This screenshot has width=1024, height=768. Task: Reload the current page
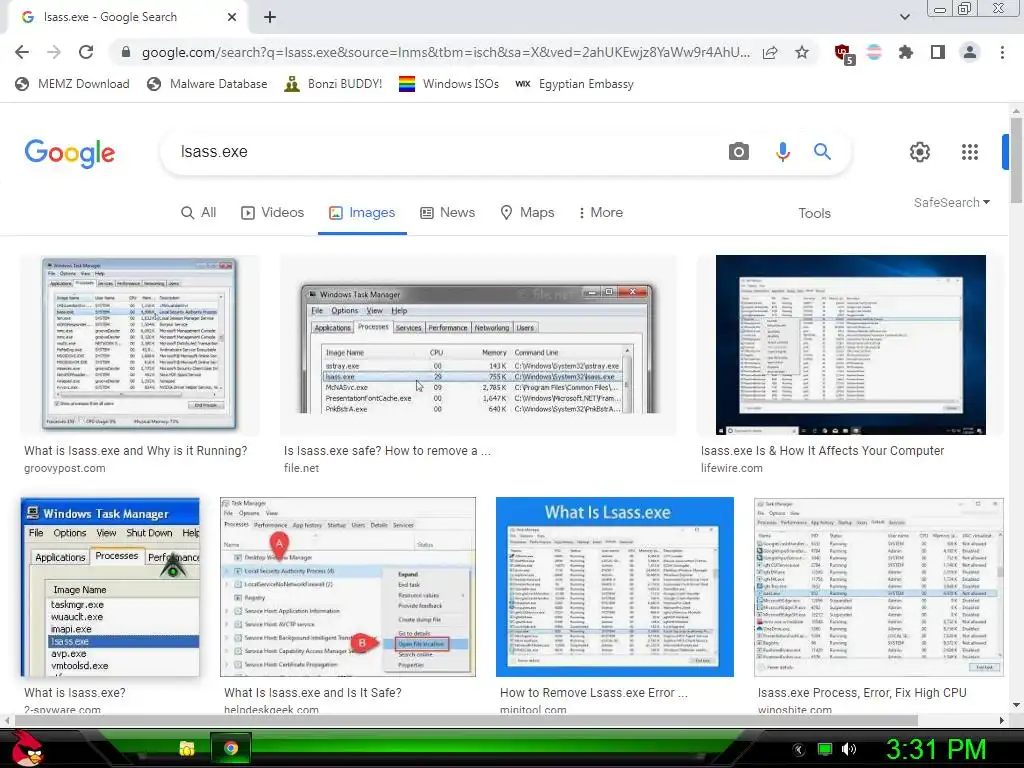click(x=86, y=52)
